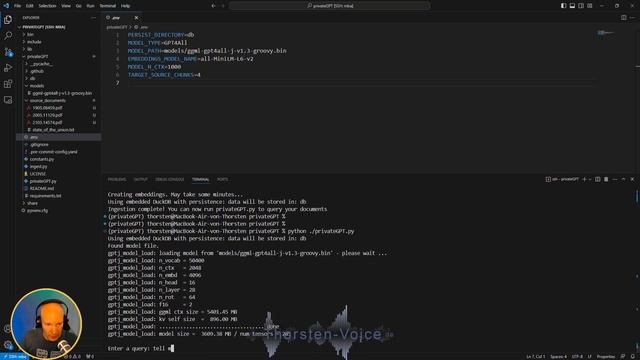The height and width of the screenshot is (360, 640).
Task: Switch to the PORTS panel tab
Action: (222, 179)
